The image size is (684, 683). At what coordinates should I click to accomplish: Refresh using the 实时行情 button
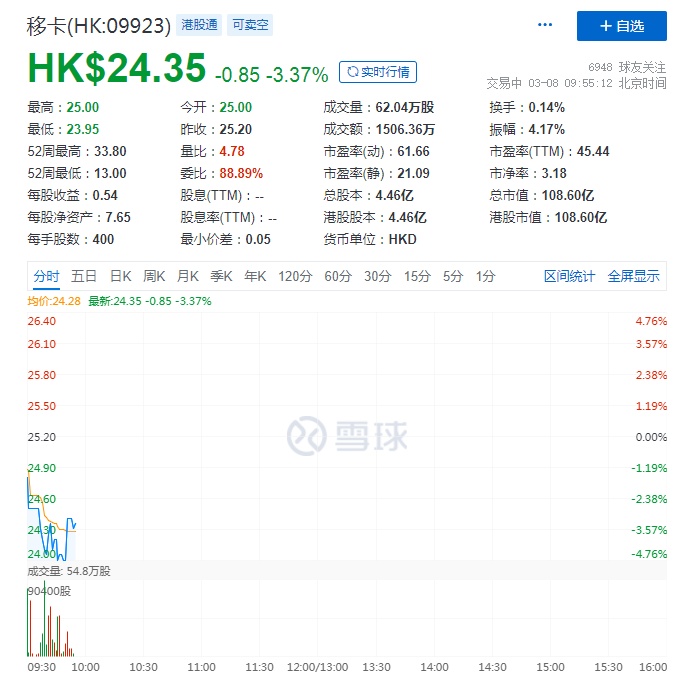tap(378, 72)
